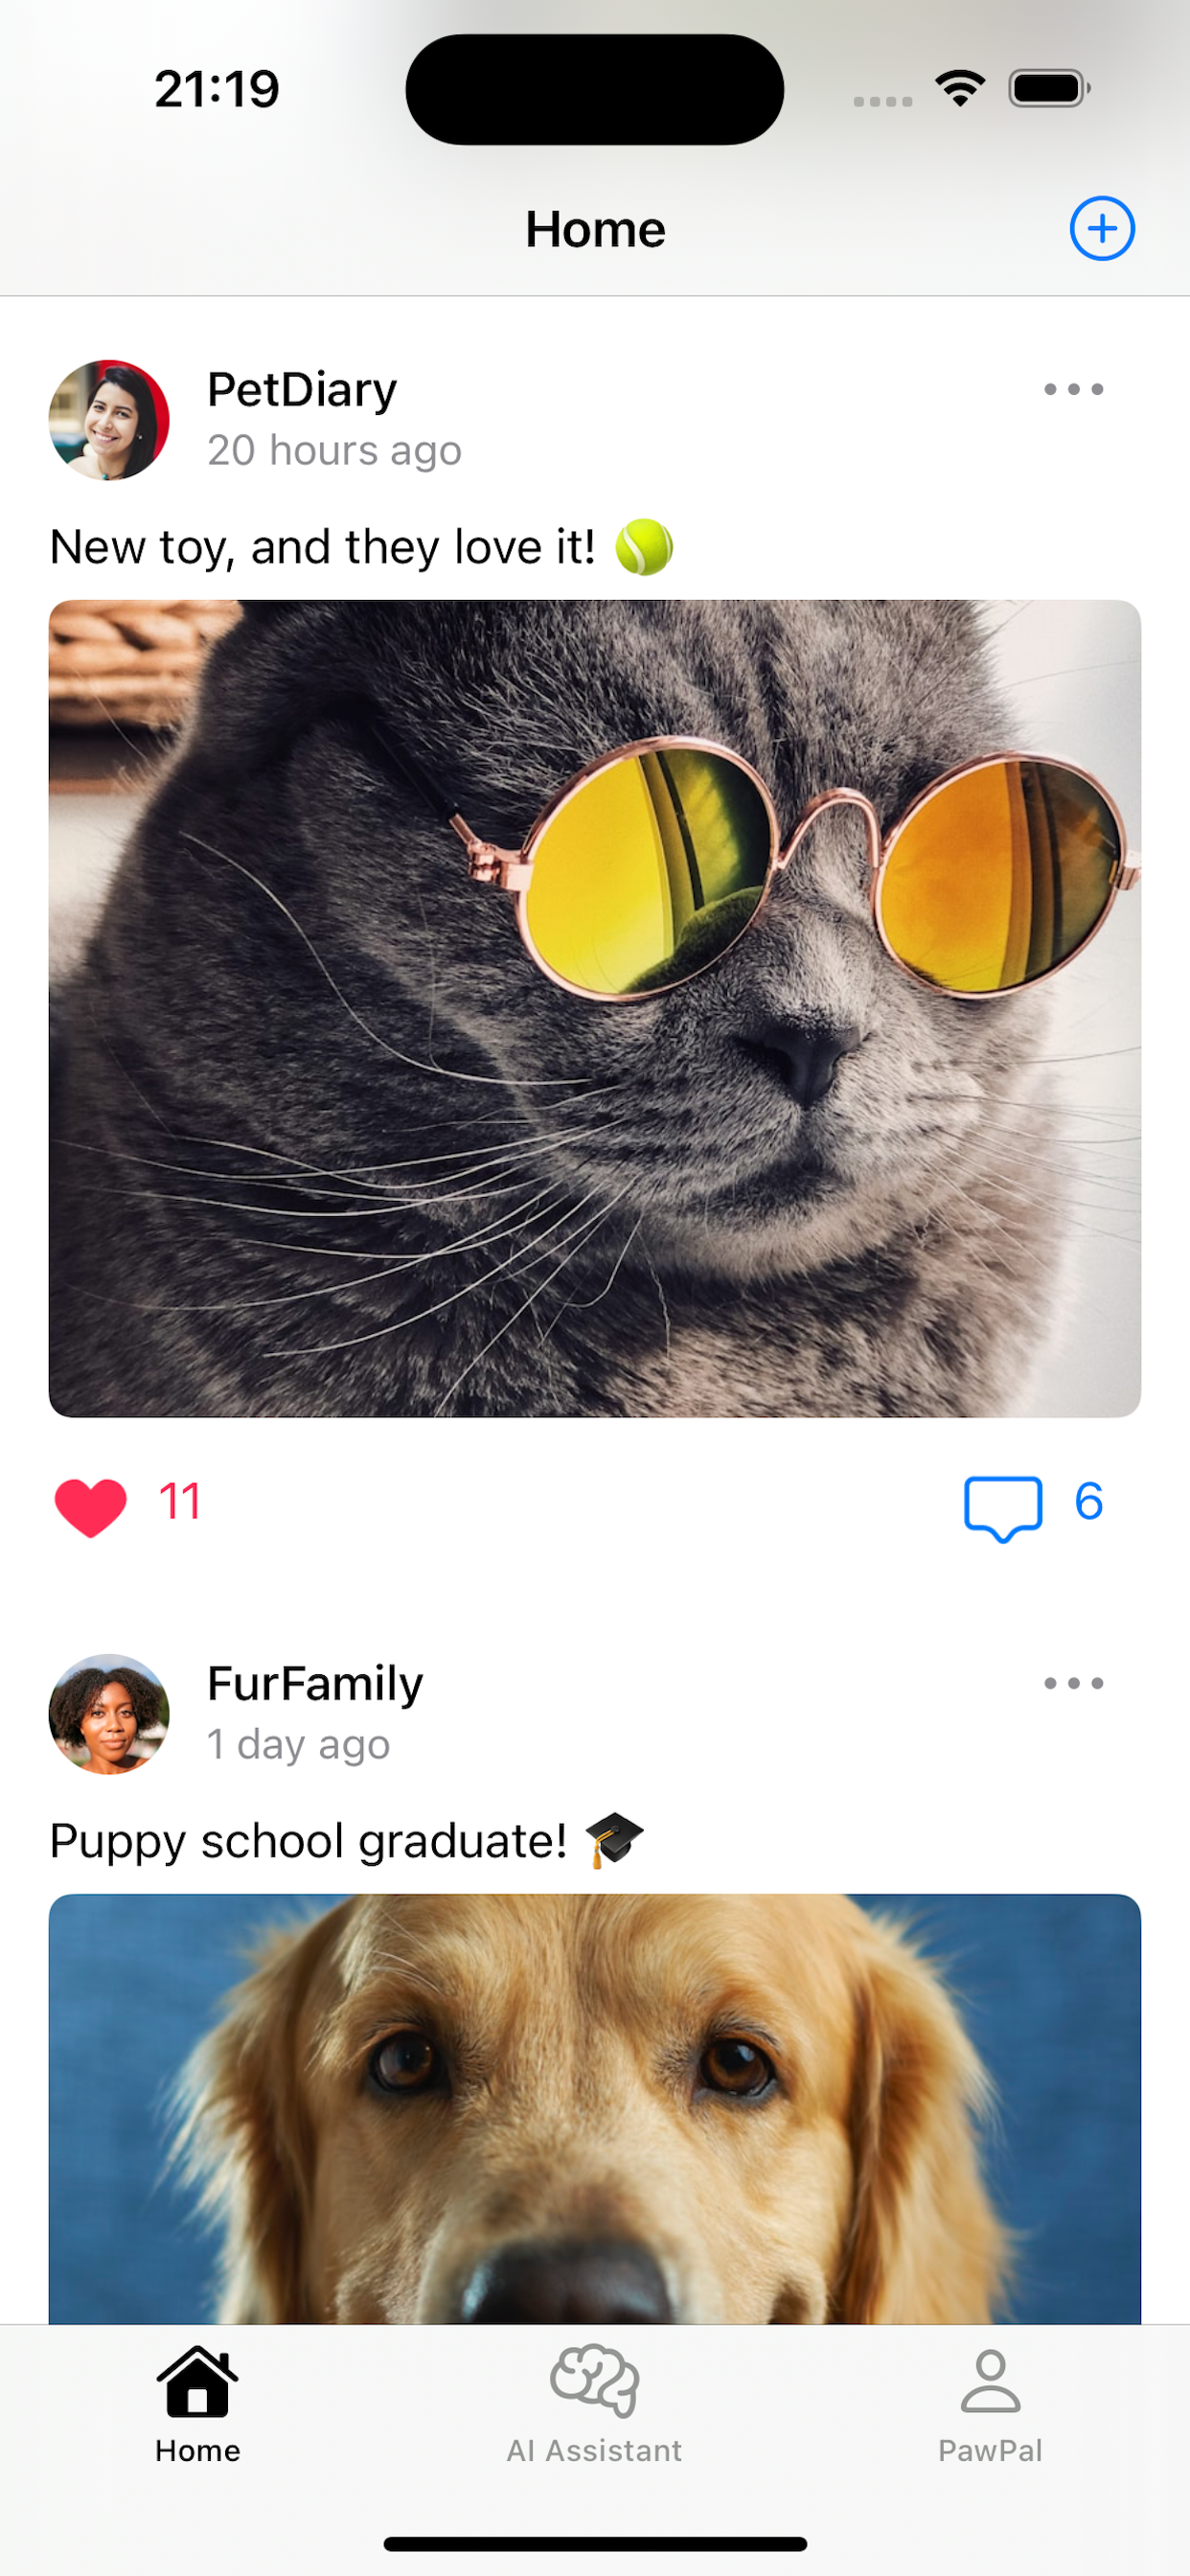Tap the comment count 6
The image size is (1190, 2576).
(x=1088, y=1501)
